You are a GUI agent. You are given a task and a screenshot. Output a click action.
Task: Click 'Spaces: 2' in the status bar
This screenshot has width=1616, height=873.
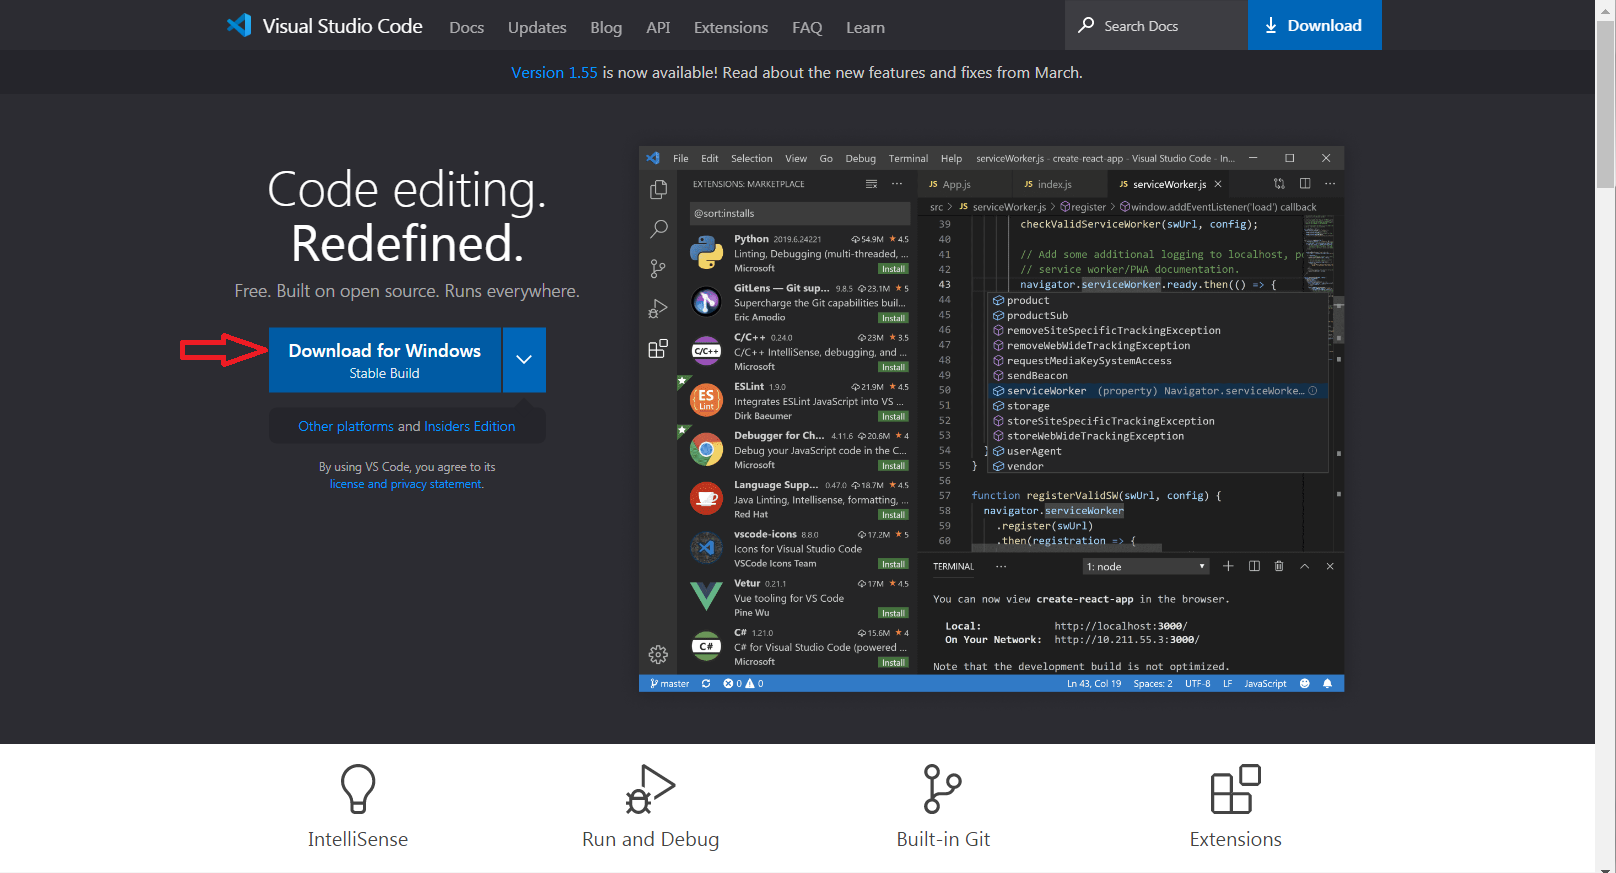click(x=1153, y=684)
